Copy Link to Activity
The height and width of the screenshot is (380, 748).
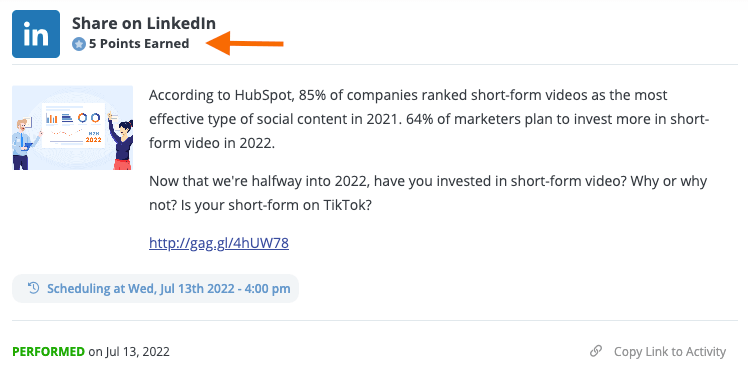[x=670, y=352]
